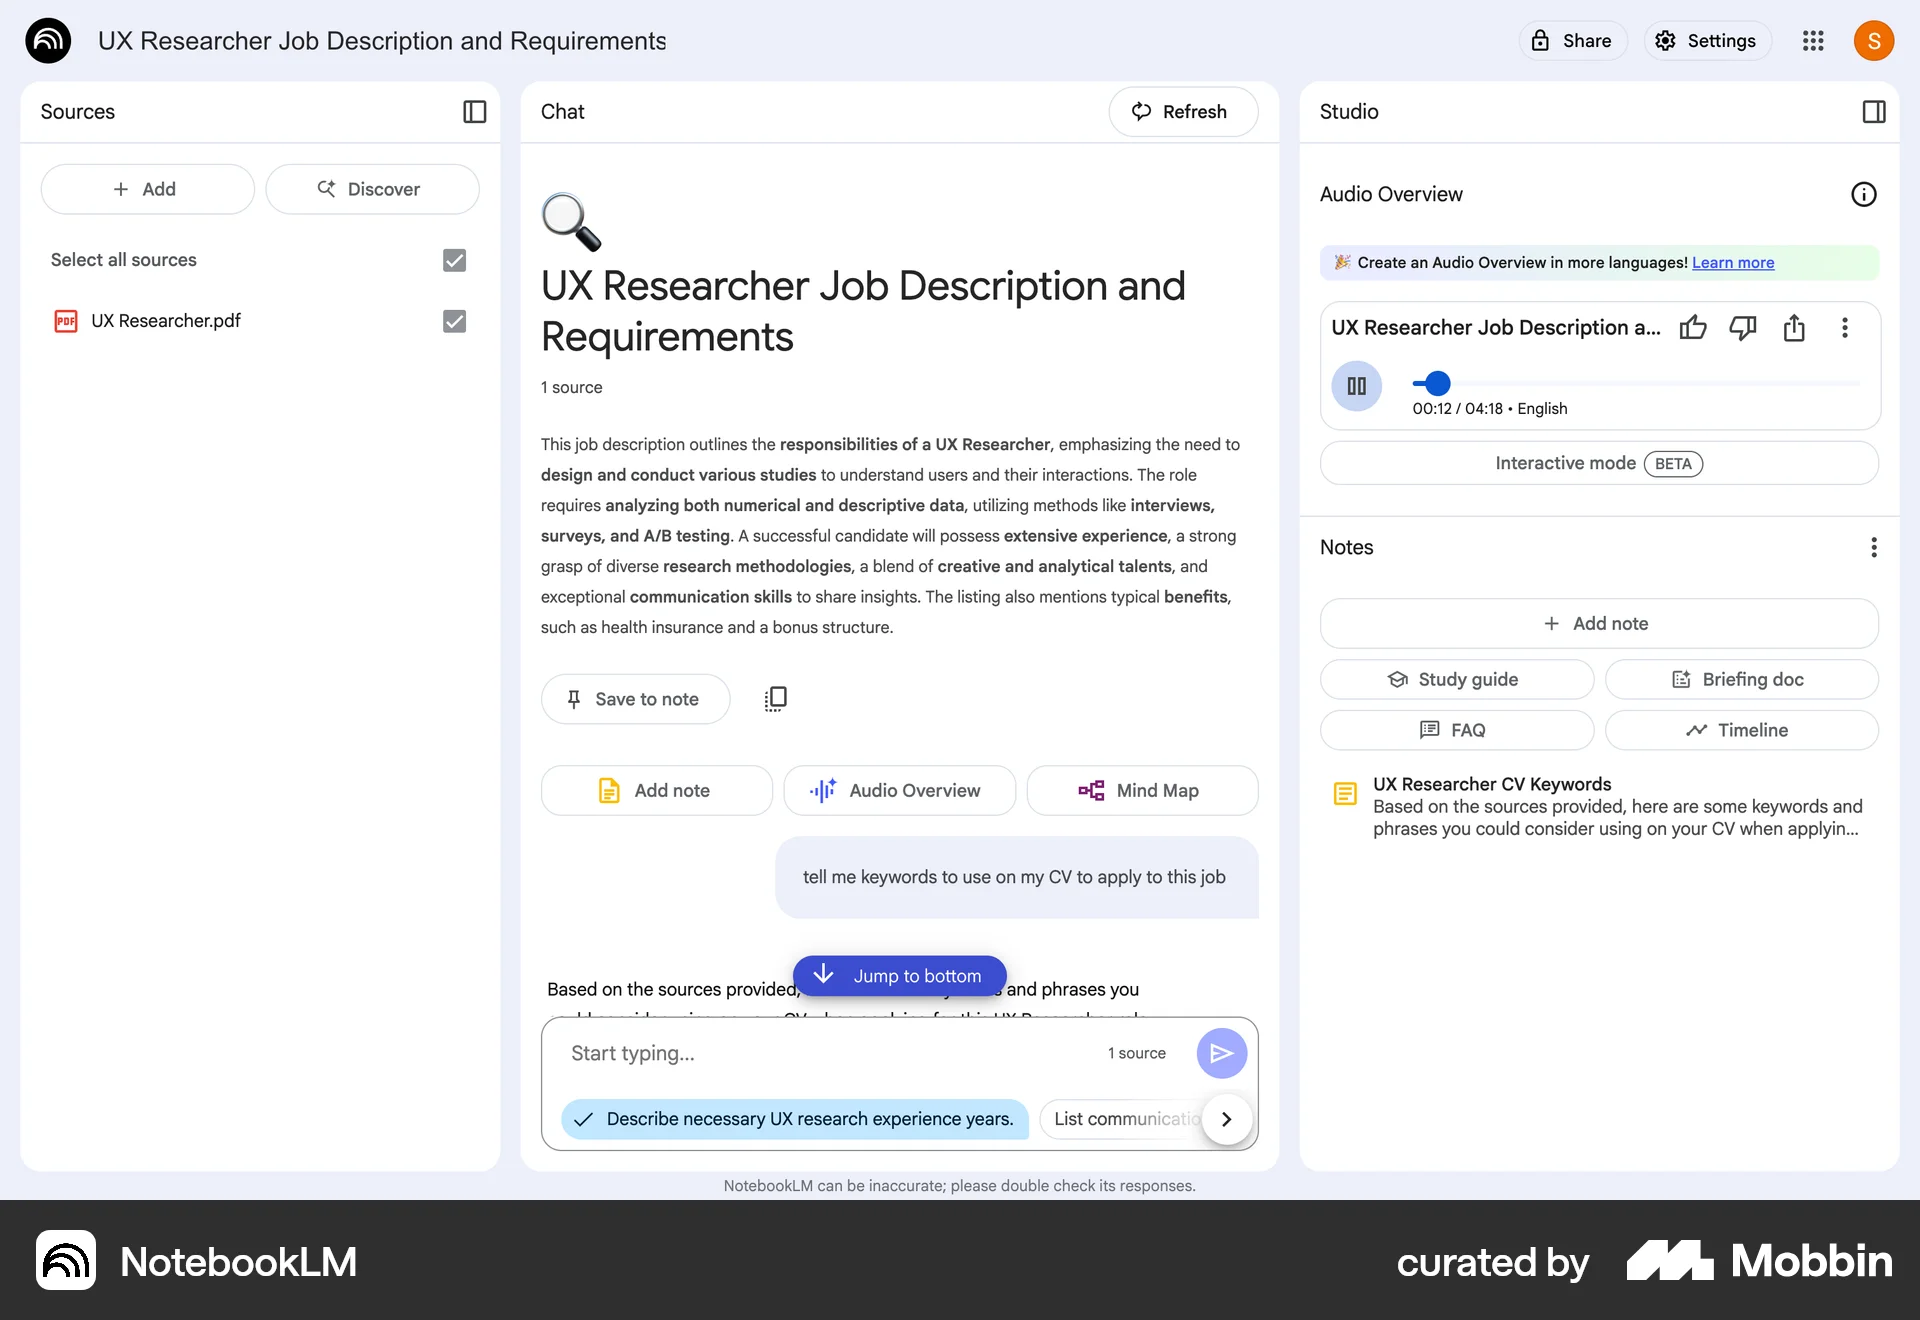
Task: Collapse the Sources sidebar
Action: (x=474, y=112)
